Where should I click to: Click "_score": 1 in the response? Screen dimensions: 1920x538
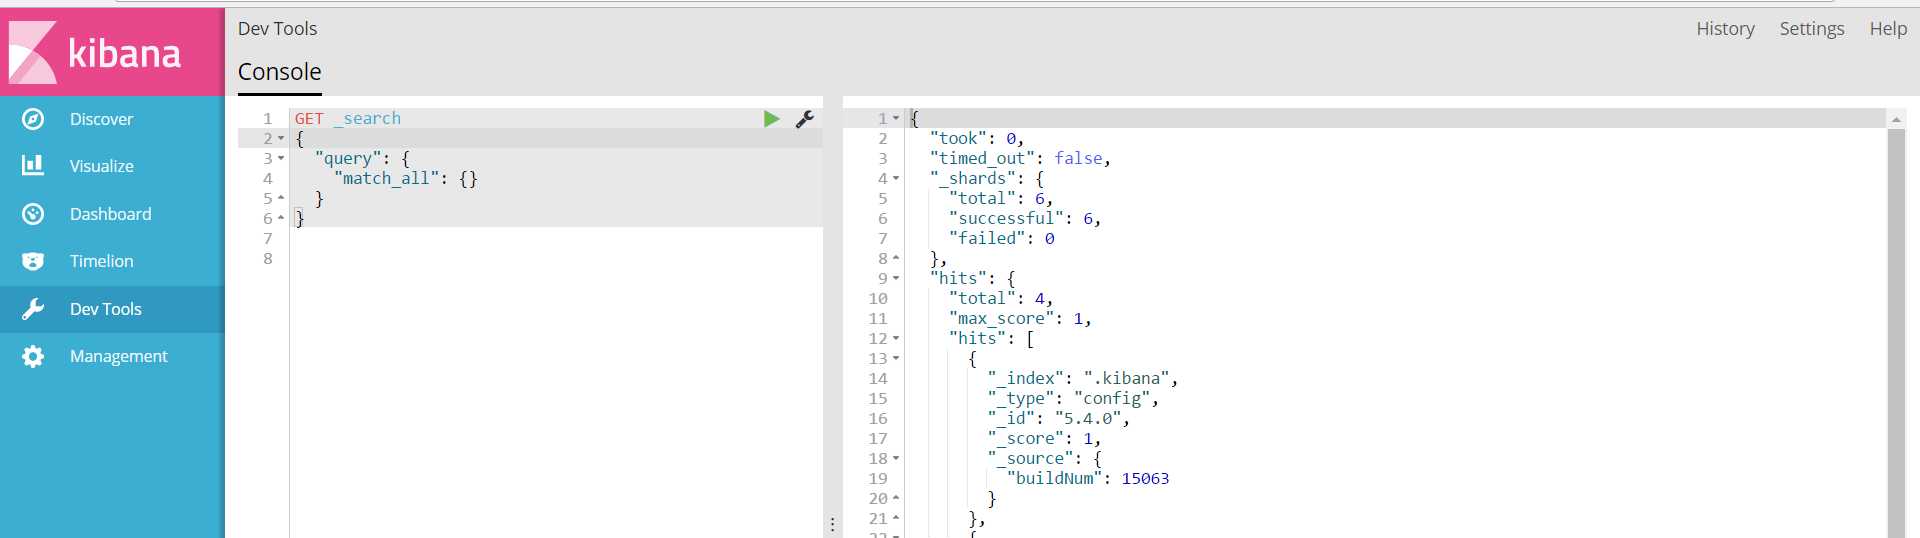(1044, 438)
